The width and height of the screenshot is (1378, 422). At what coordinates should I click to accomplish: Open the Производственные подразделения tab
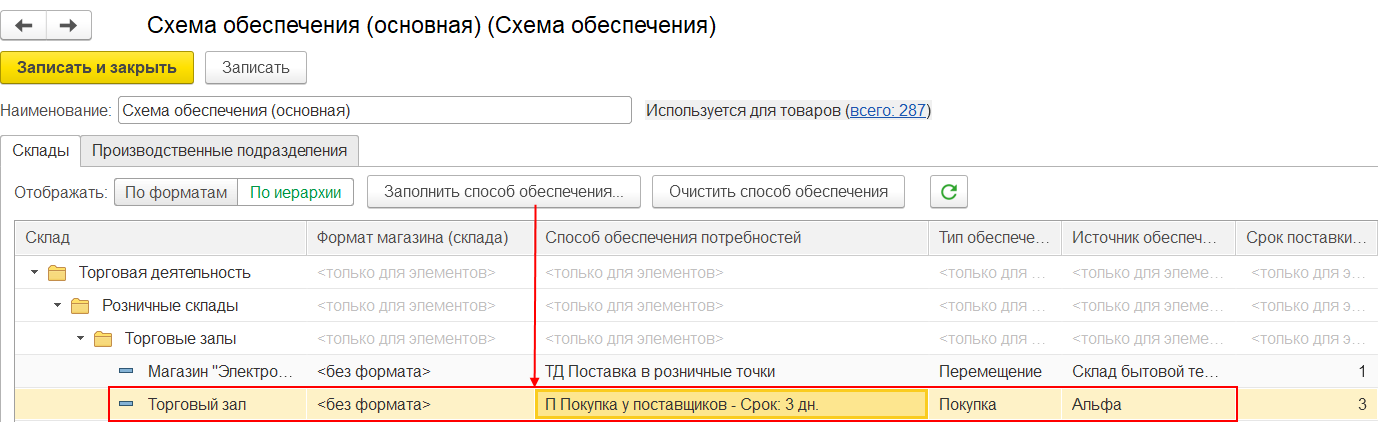click(x=219, y=151)
